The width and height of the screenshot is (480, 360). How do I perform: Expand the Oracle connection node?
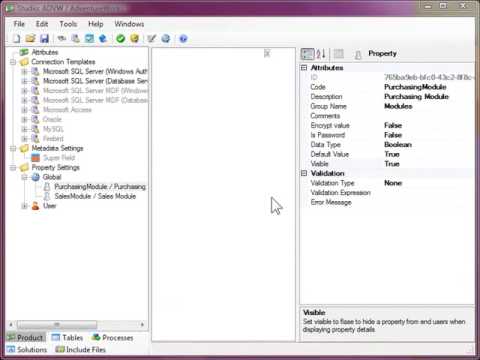[x=24, y=119]
